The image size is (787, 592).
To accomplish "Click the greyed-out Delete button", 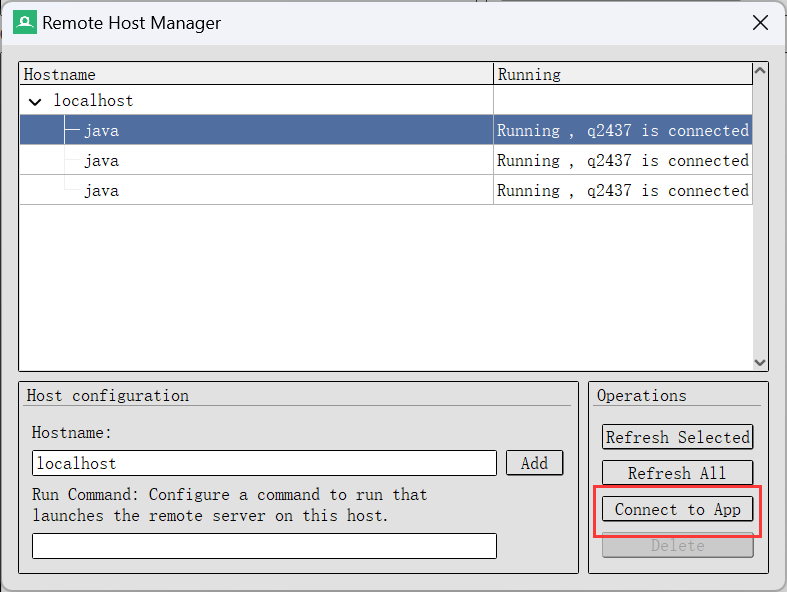I will (x=677, y=545).
